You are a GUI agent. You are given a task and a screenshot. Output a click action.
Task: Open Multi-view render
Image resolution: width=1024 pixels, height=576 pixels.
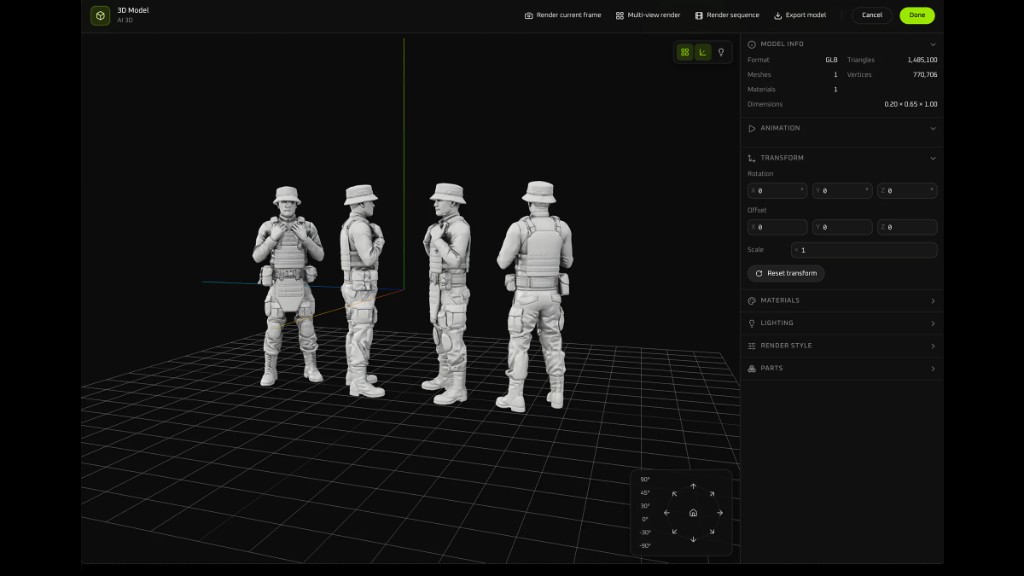(x=648, y=15)
